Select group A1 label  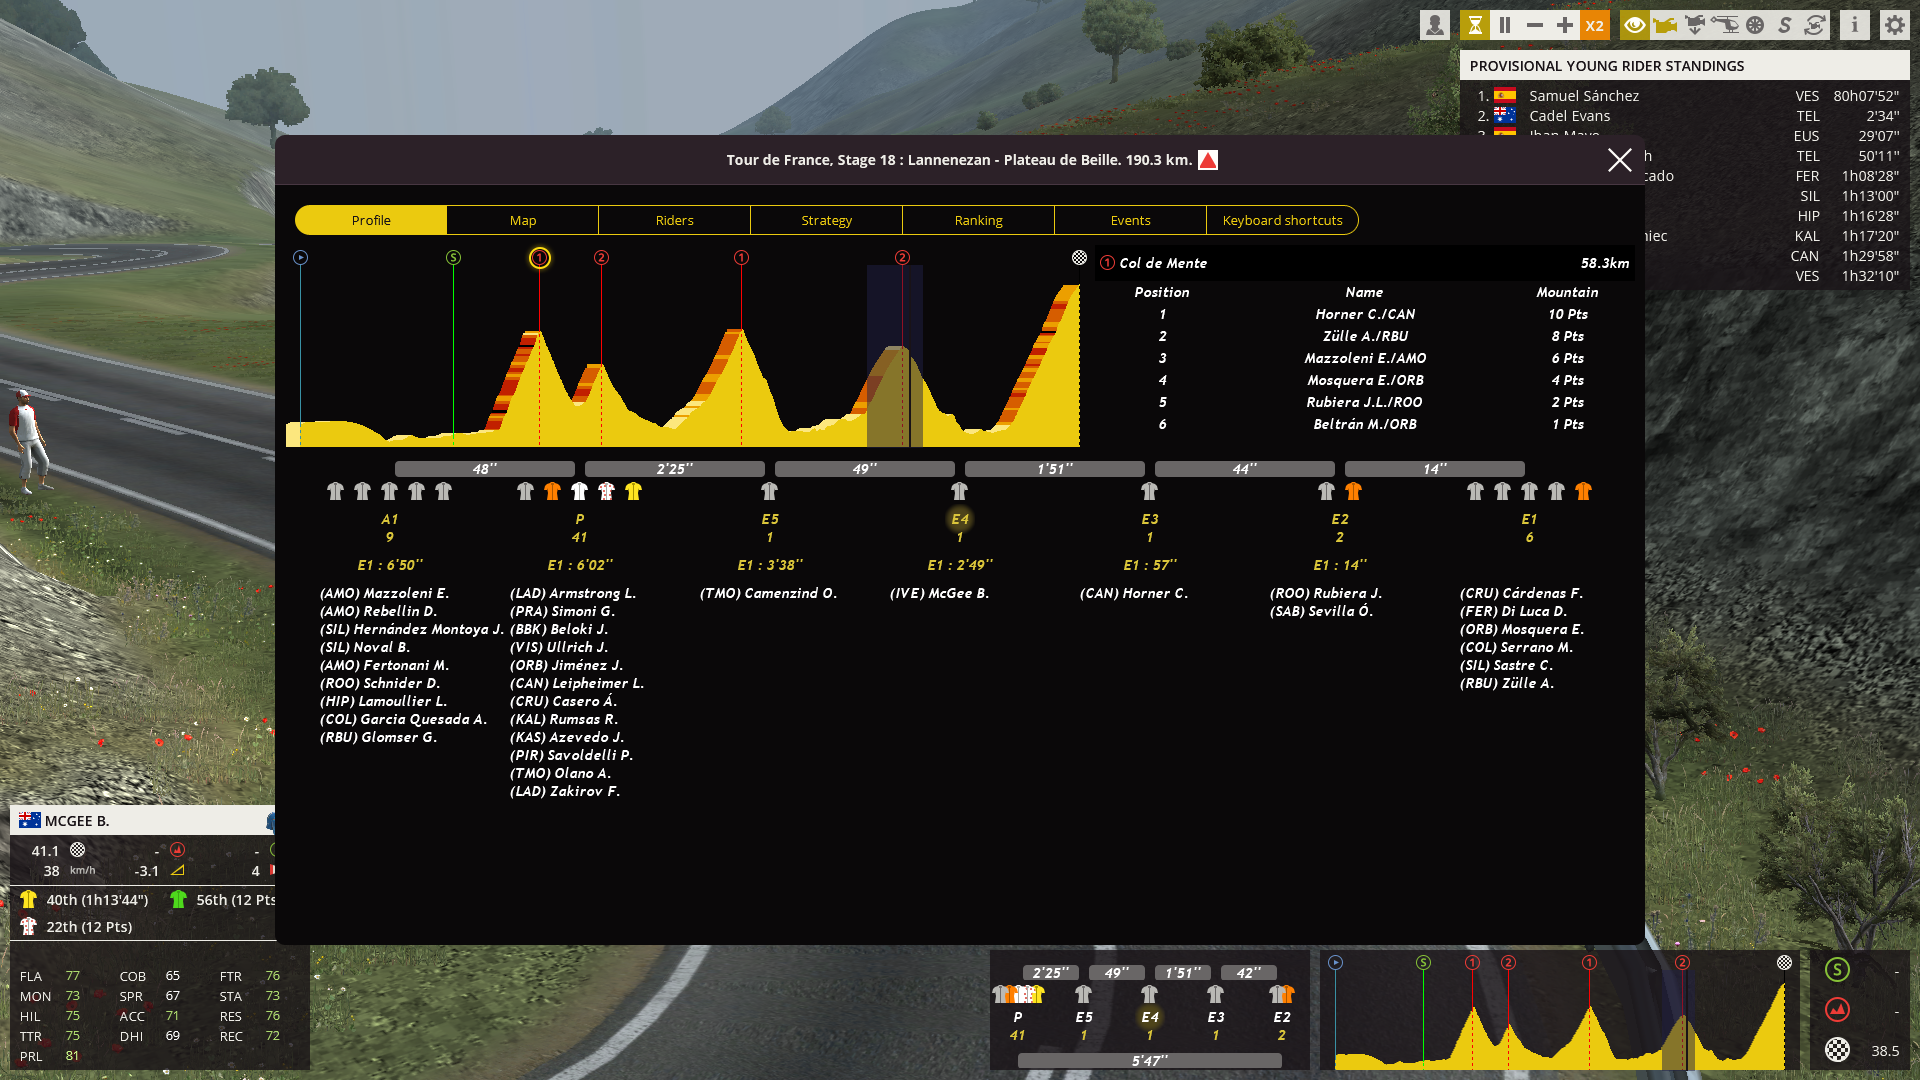pos(389,519)
